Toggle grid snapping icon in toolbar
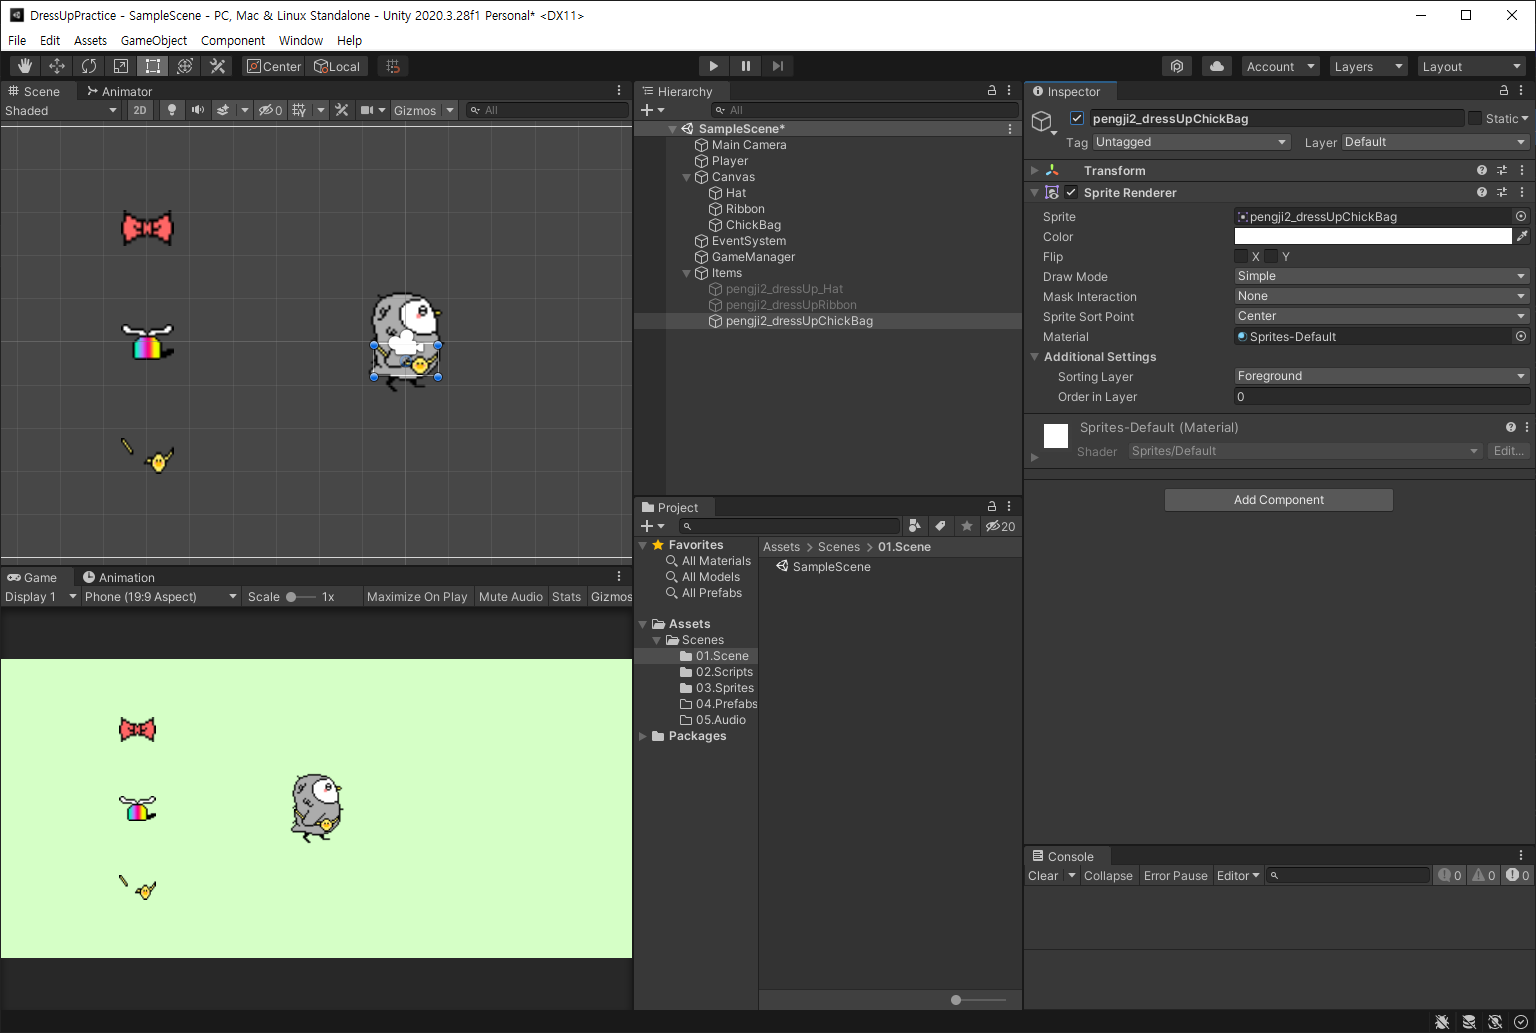Screen dimensions: 1536x1033 393,66
